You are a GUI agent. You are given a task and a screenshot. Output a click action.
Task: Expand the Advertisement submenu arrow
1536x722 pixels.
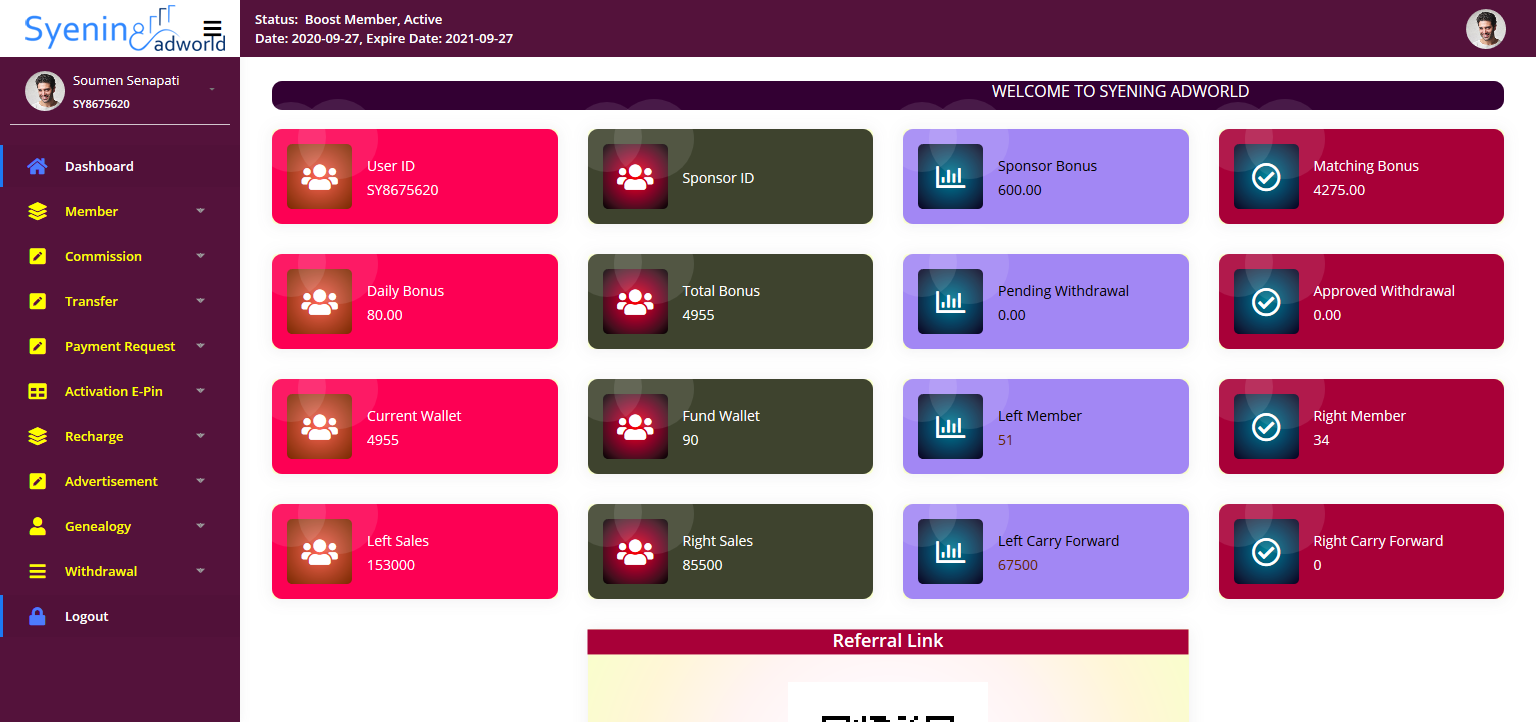[x=200, y=481]
